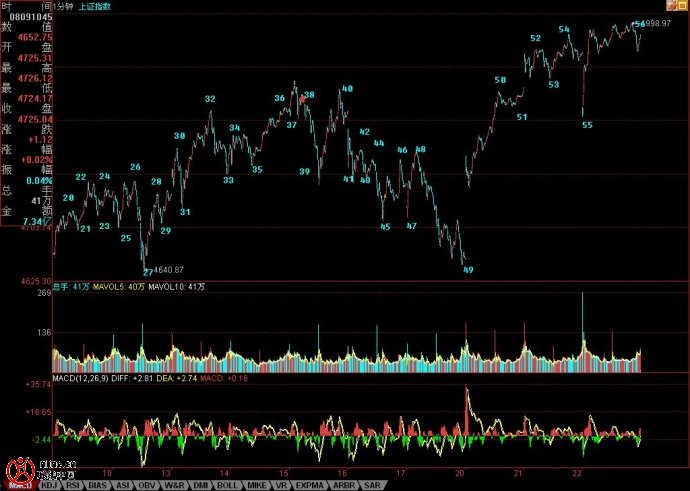Screen dimensions: 690x491
Task: Click wave label 49 at the trough
Action: (x=467, y=269)
